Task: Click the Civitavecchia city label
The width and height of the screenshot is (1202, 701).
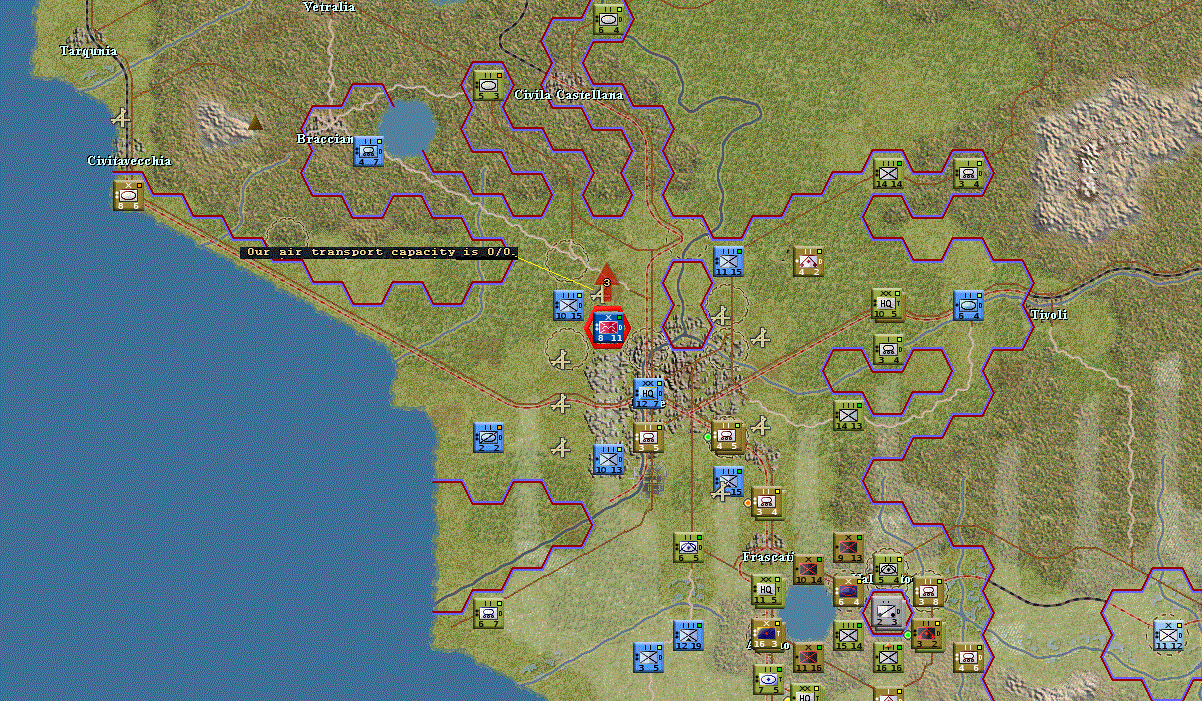Action: (x=130, y=161)
